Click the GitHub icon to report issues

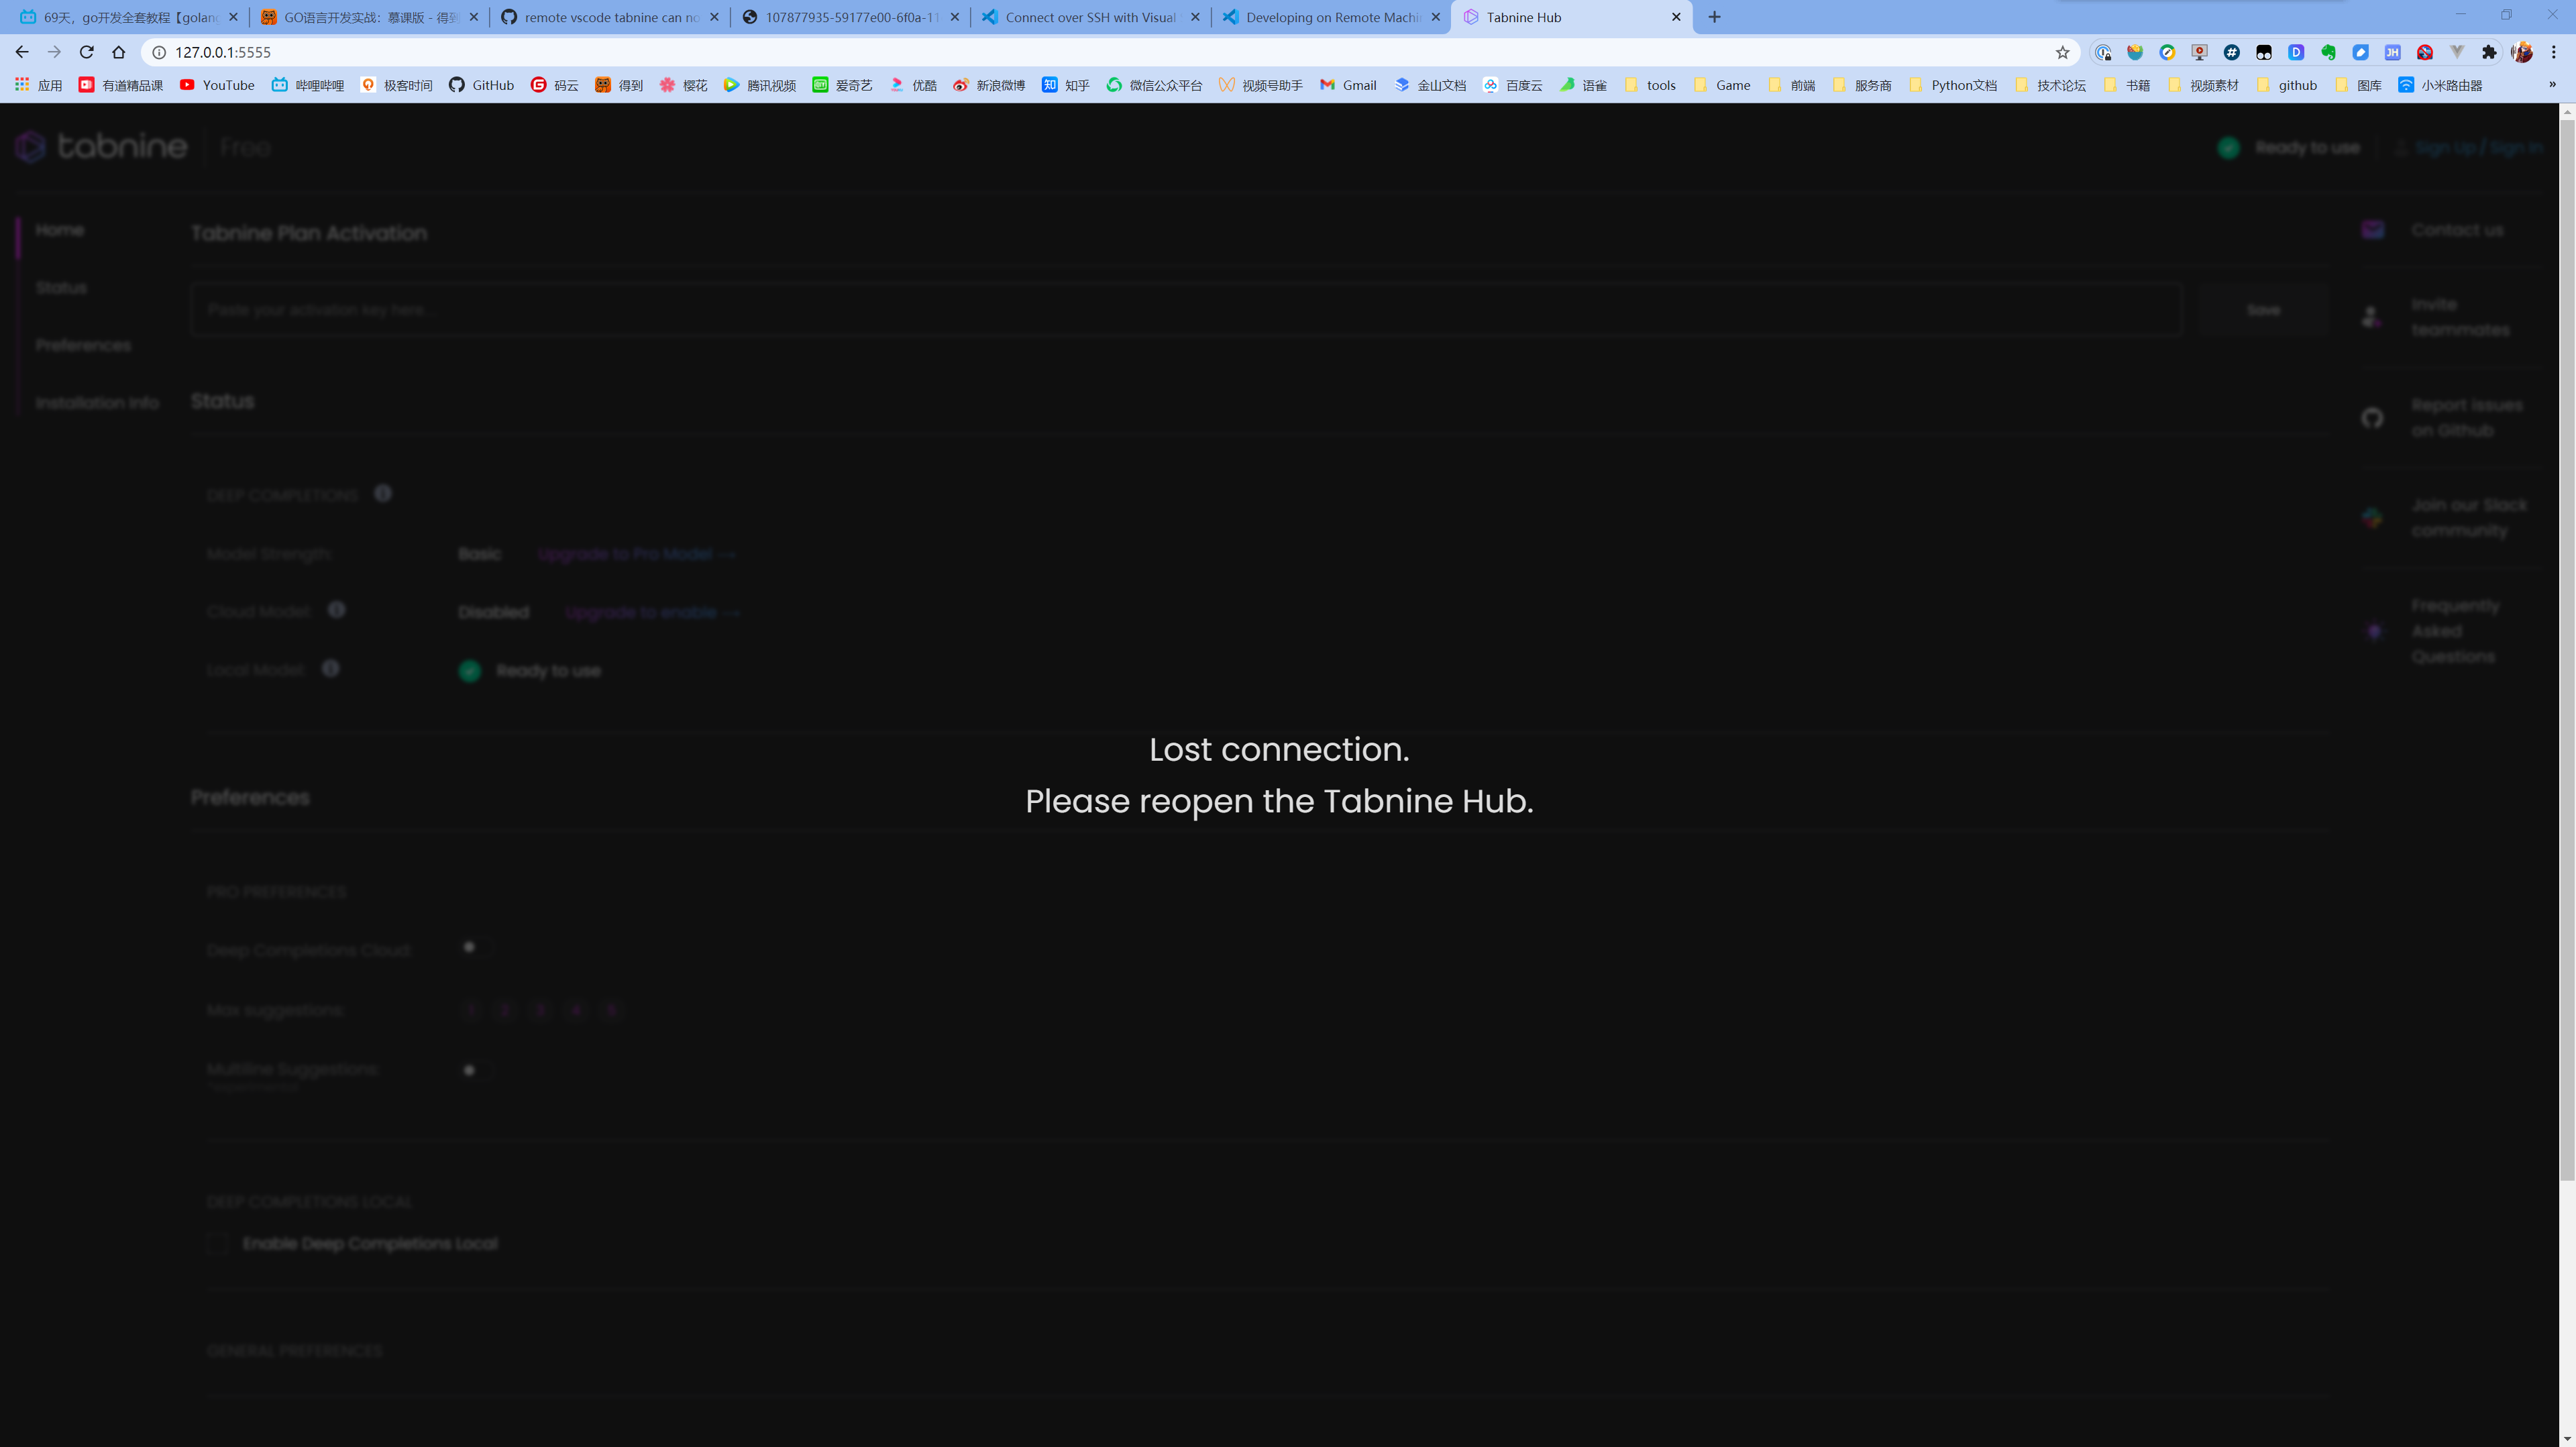(2373, 418)
